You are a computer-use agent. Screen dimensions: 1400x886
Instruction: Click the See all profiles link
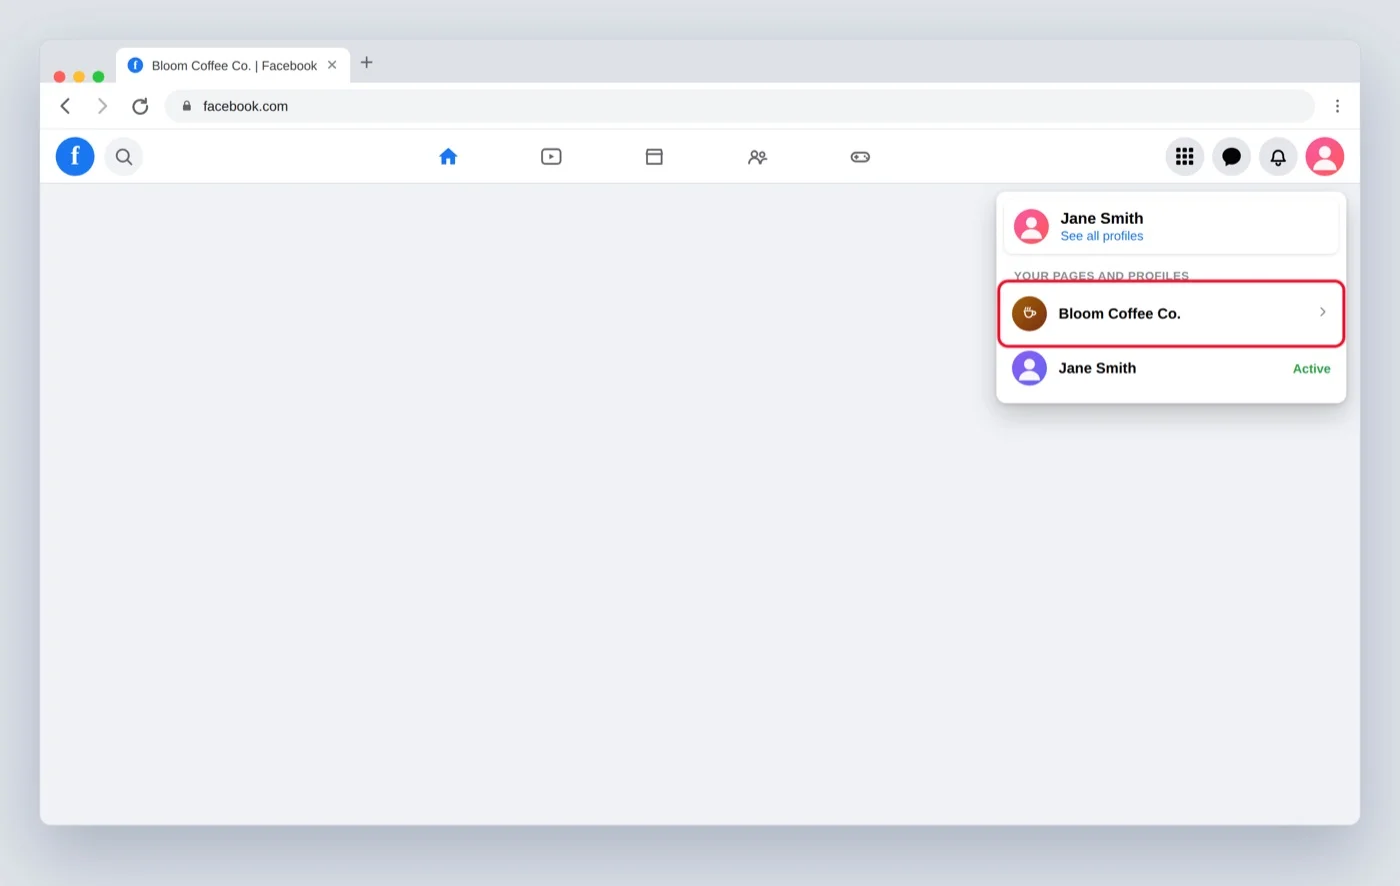pyautogui.click(x=1101, y=236)
